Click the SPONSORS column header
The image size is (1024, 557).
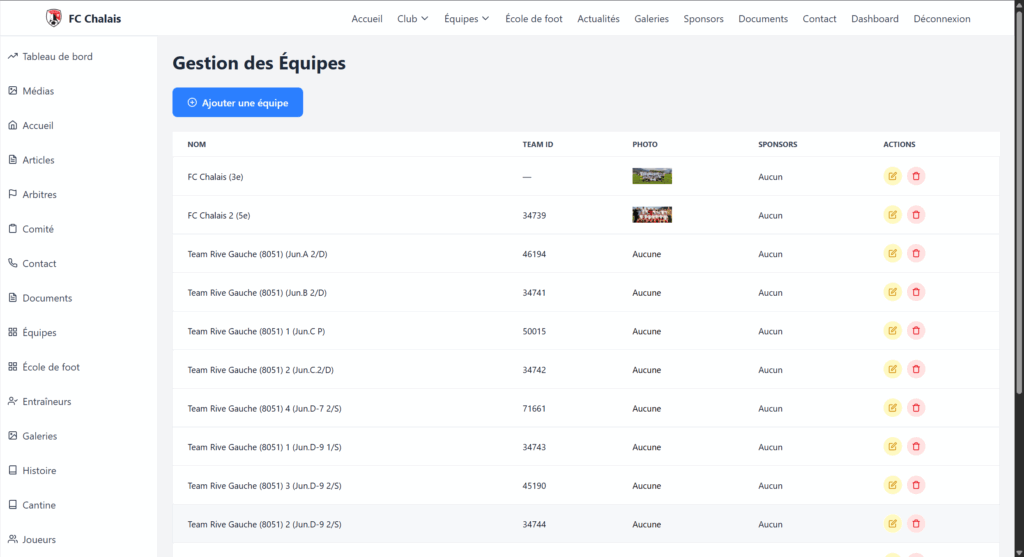777,144
